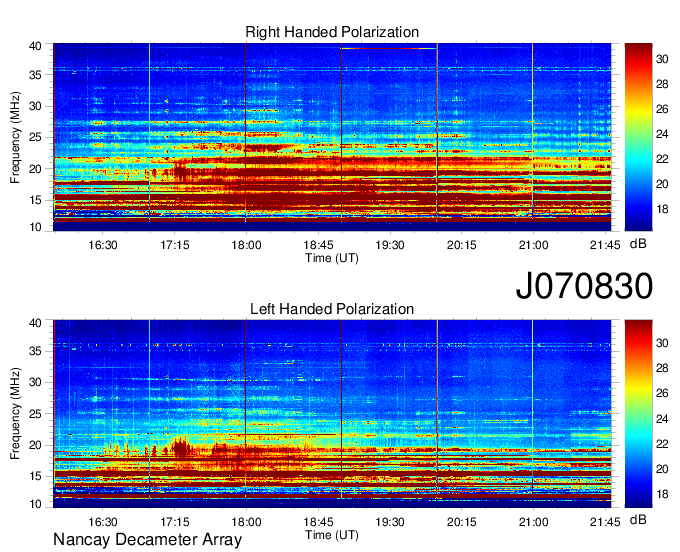Click the J070830 observation label

[x=584, y=286]
